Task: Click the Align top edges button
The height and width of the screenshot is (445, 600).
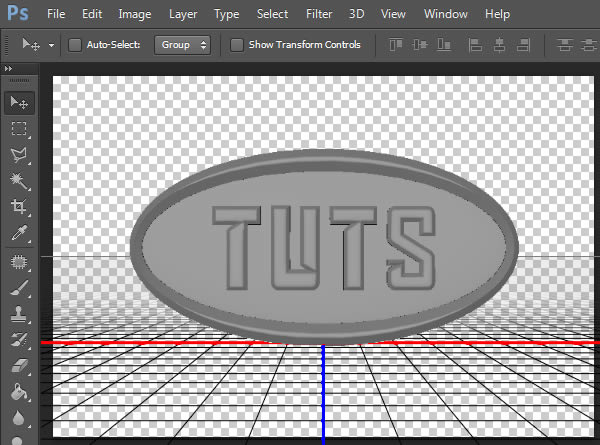Action: 396,45
